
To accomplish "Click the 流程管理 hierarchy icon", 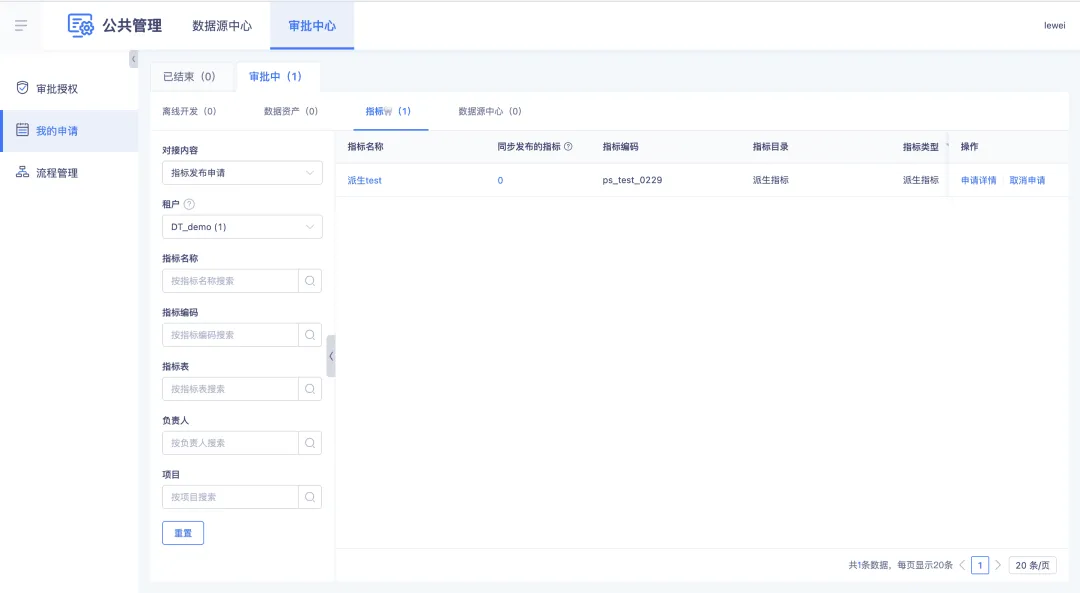I will [23, 172].
